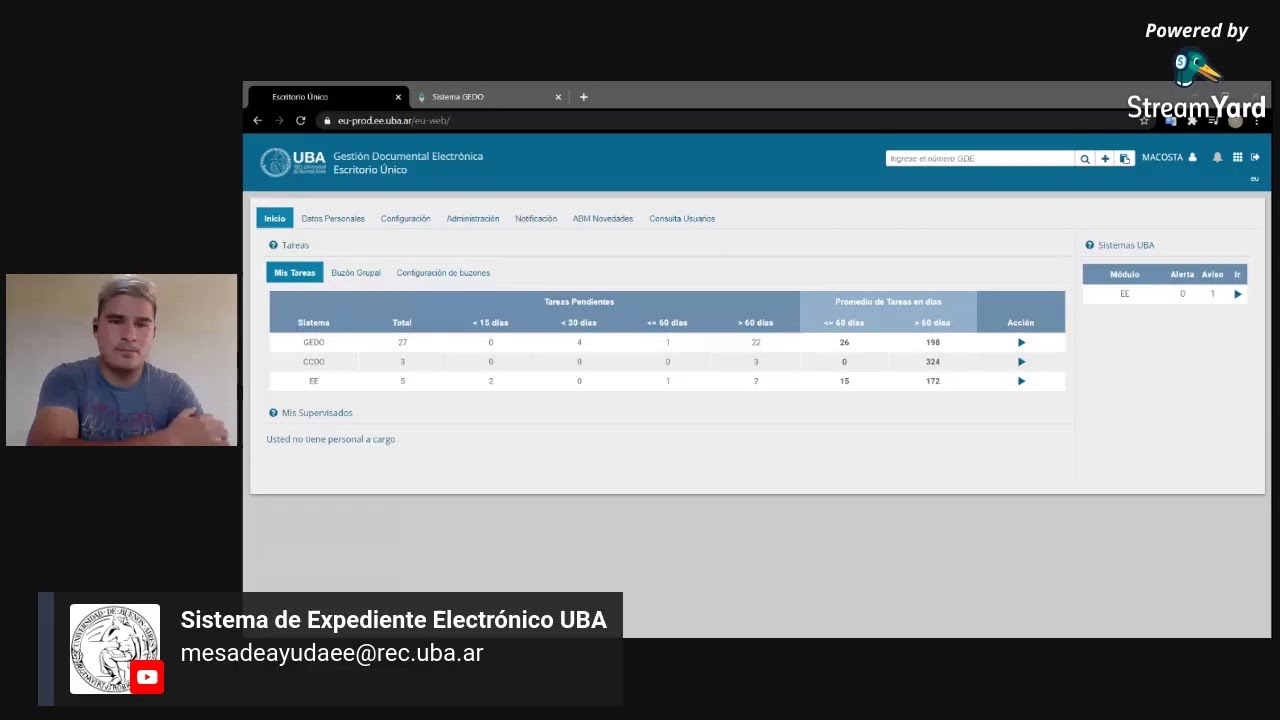Select the Inicio tab
The height and width of the screenshot is (720, 1280).
click(275, 218)
